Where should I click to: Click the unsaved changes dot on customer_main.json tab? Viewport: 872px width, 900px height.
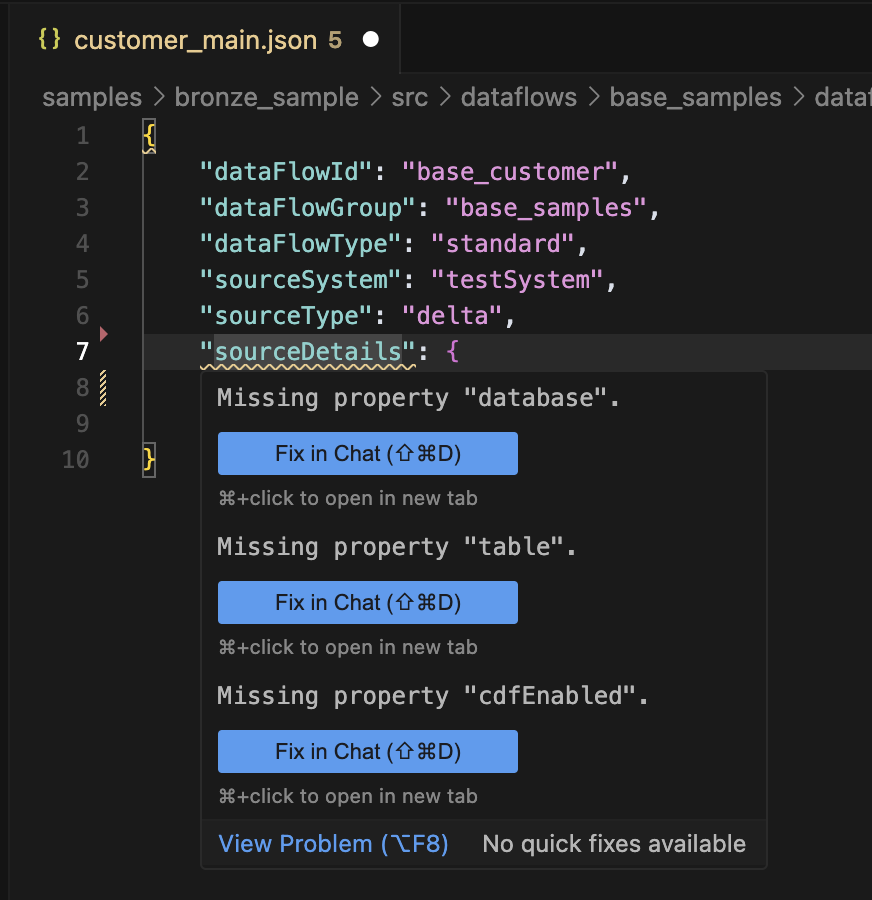tap(370, 39)
